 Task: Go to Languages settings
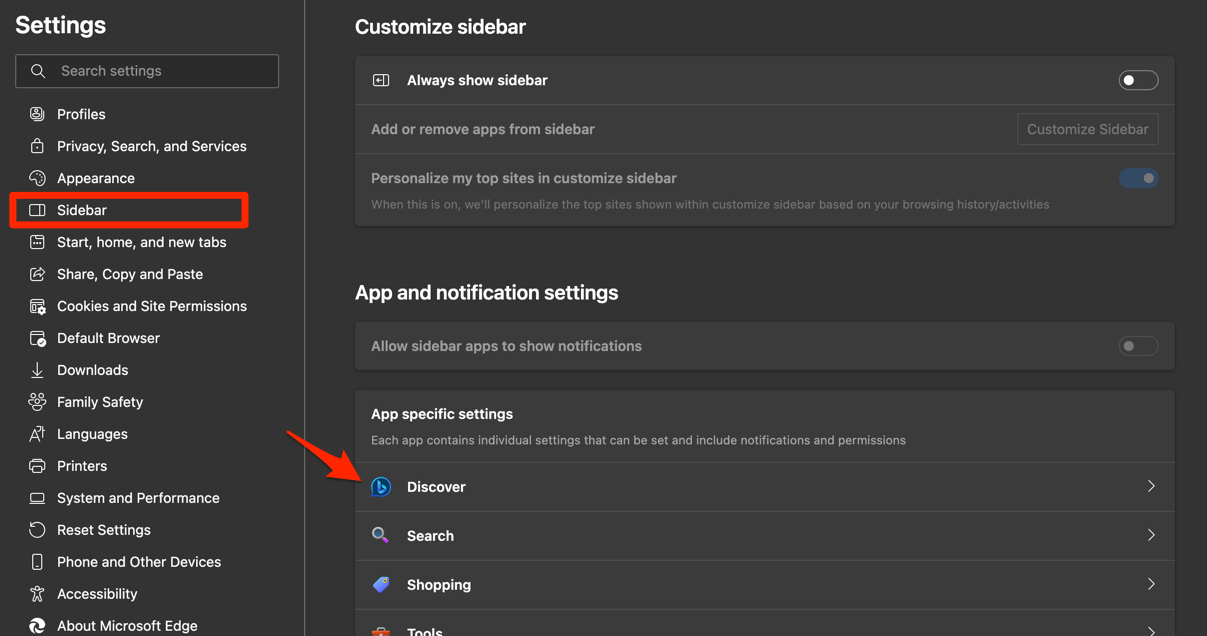[92, 434]
